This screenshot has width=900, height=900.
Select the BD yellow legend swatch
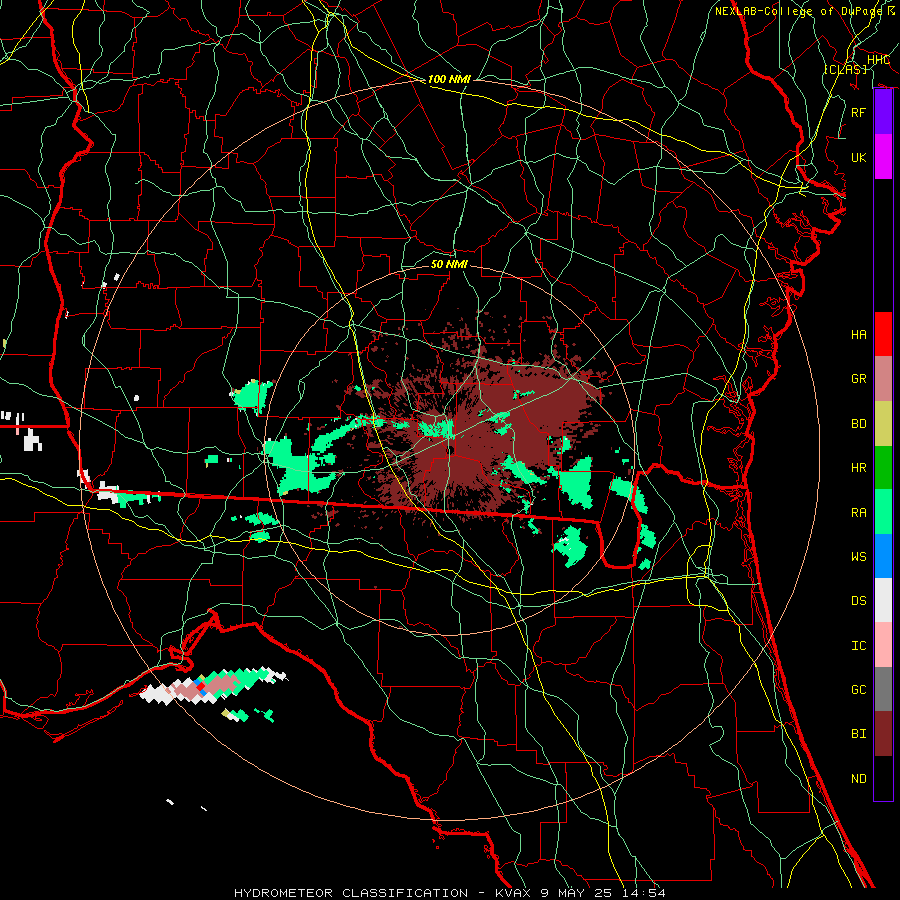point(883,423)
